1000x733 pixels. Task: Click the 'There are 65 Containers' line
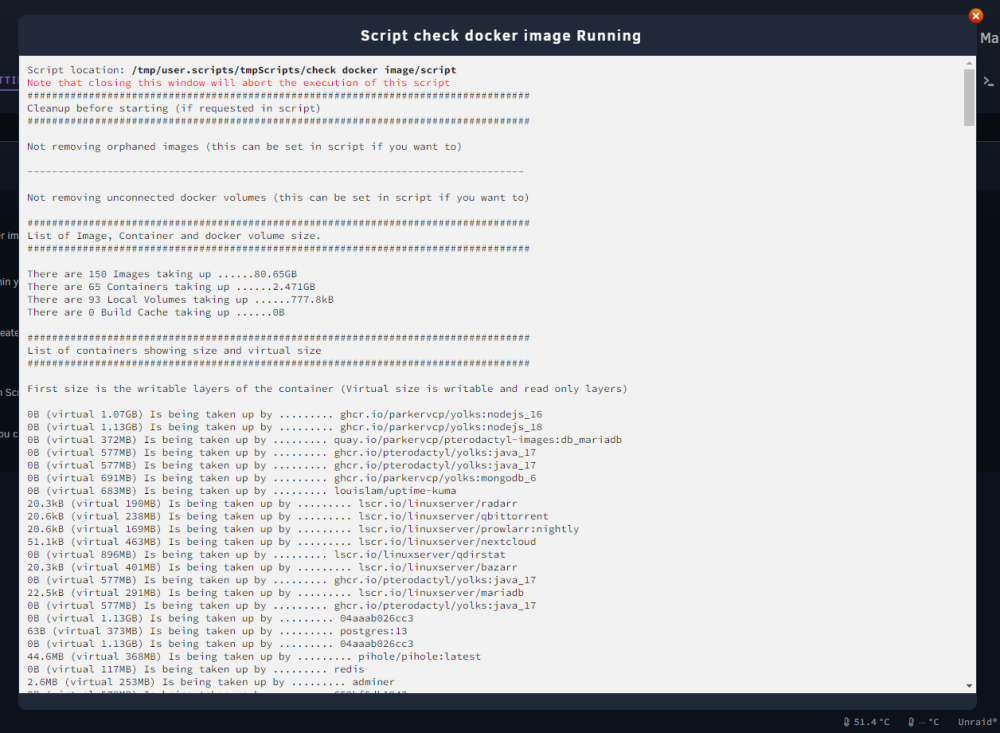171,287
